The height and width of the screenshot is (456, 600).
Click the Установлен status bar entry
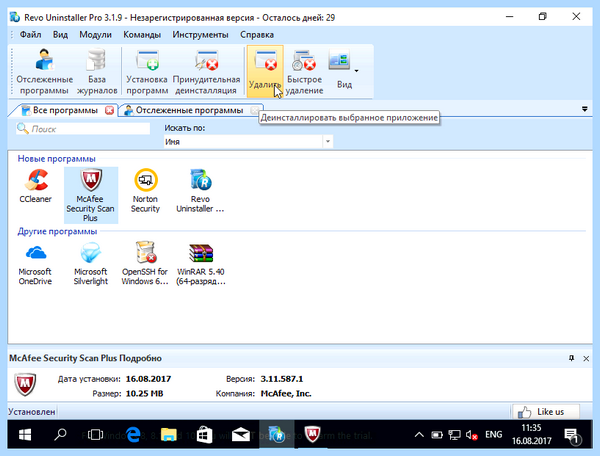point(32,412)
